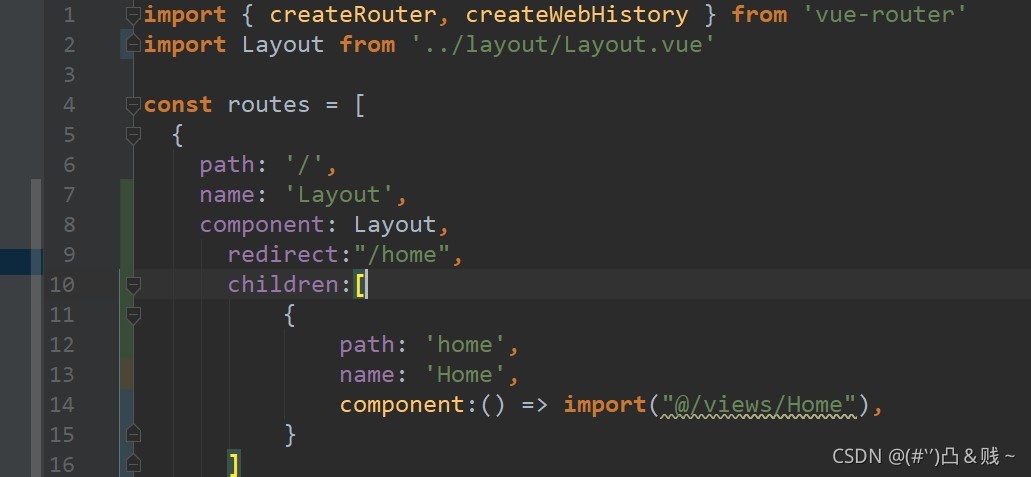Click the blue change marker beside line 14
Viewport: 1031px width, 477px height.
126,405
